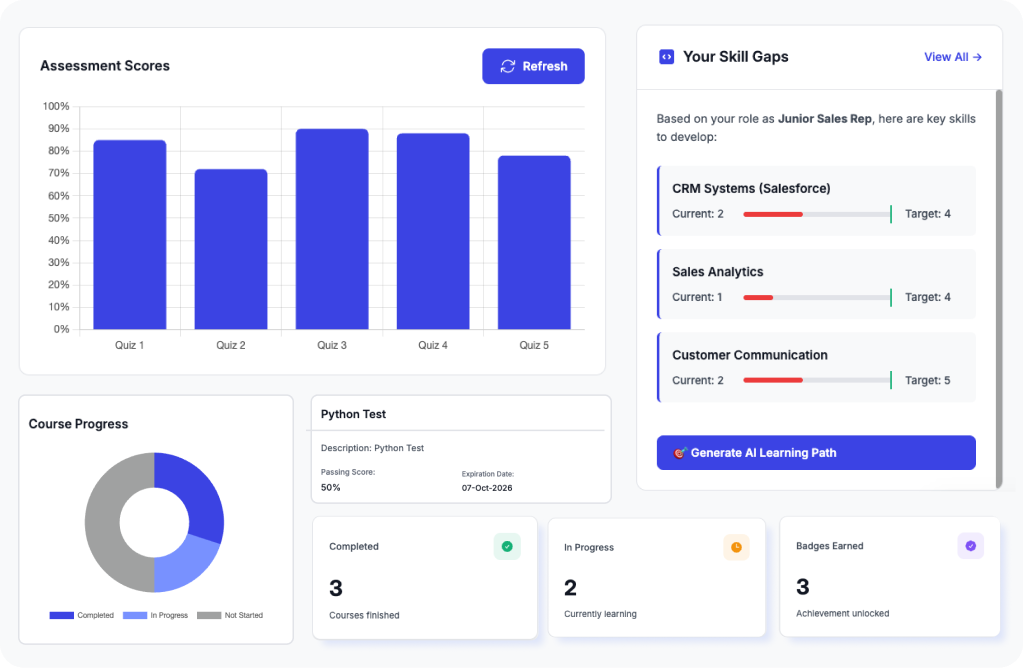The width and height of the screenshot is (1023, 668).
Task: Click the CRM Systems (Salesforce) progress bar
Action: click(x=816, y=214)
